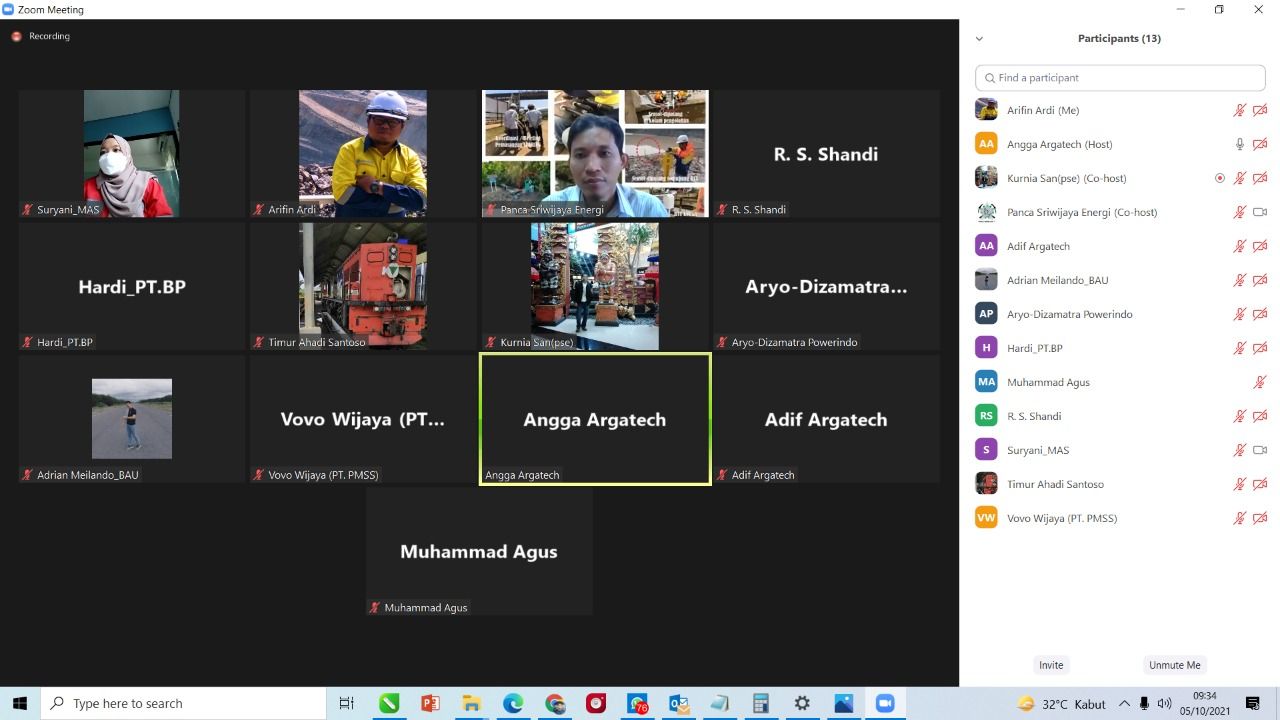The height and width of the screenshot is (720, 1280).
Task: Open Outlook from the taskbar
Action: tap(679, 703)
